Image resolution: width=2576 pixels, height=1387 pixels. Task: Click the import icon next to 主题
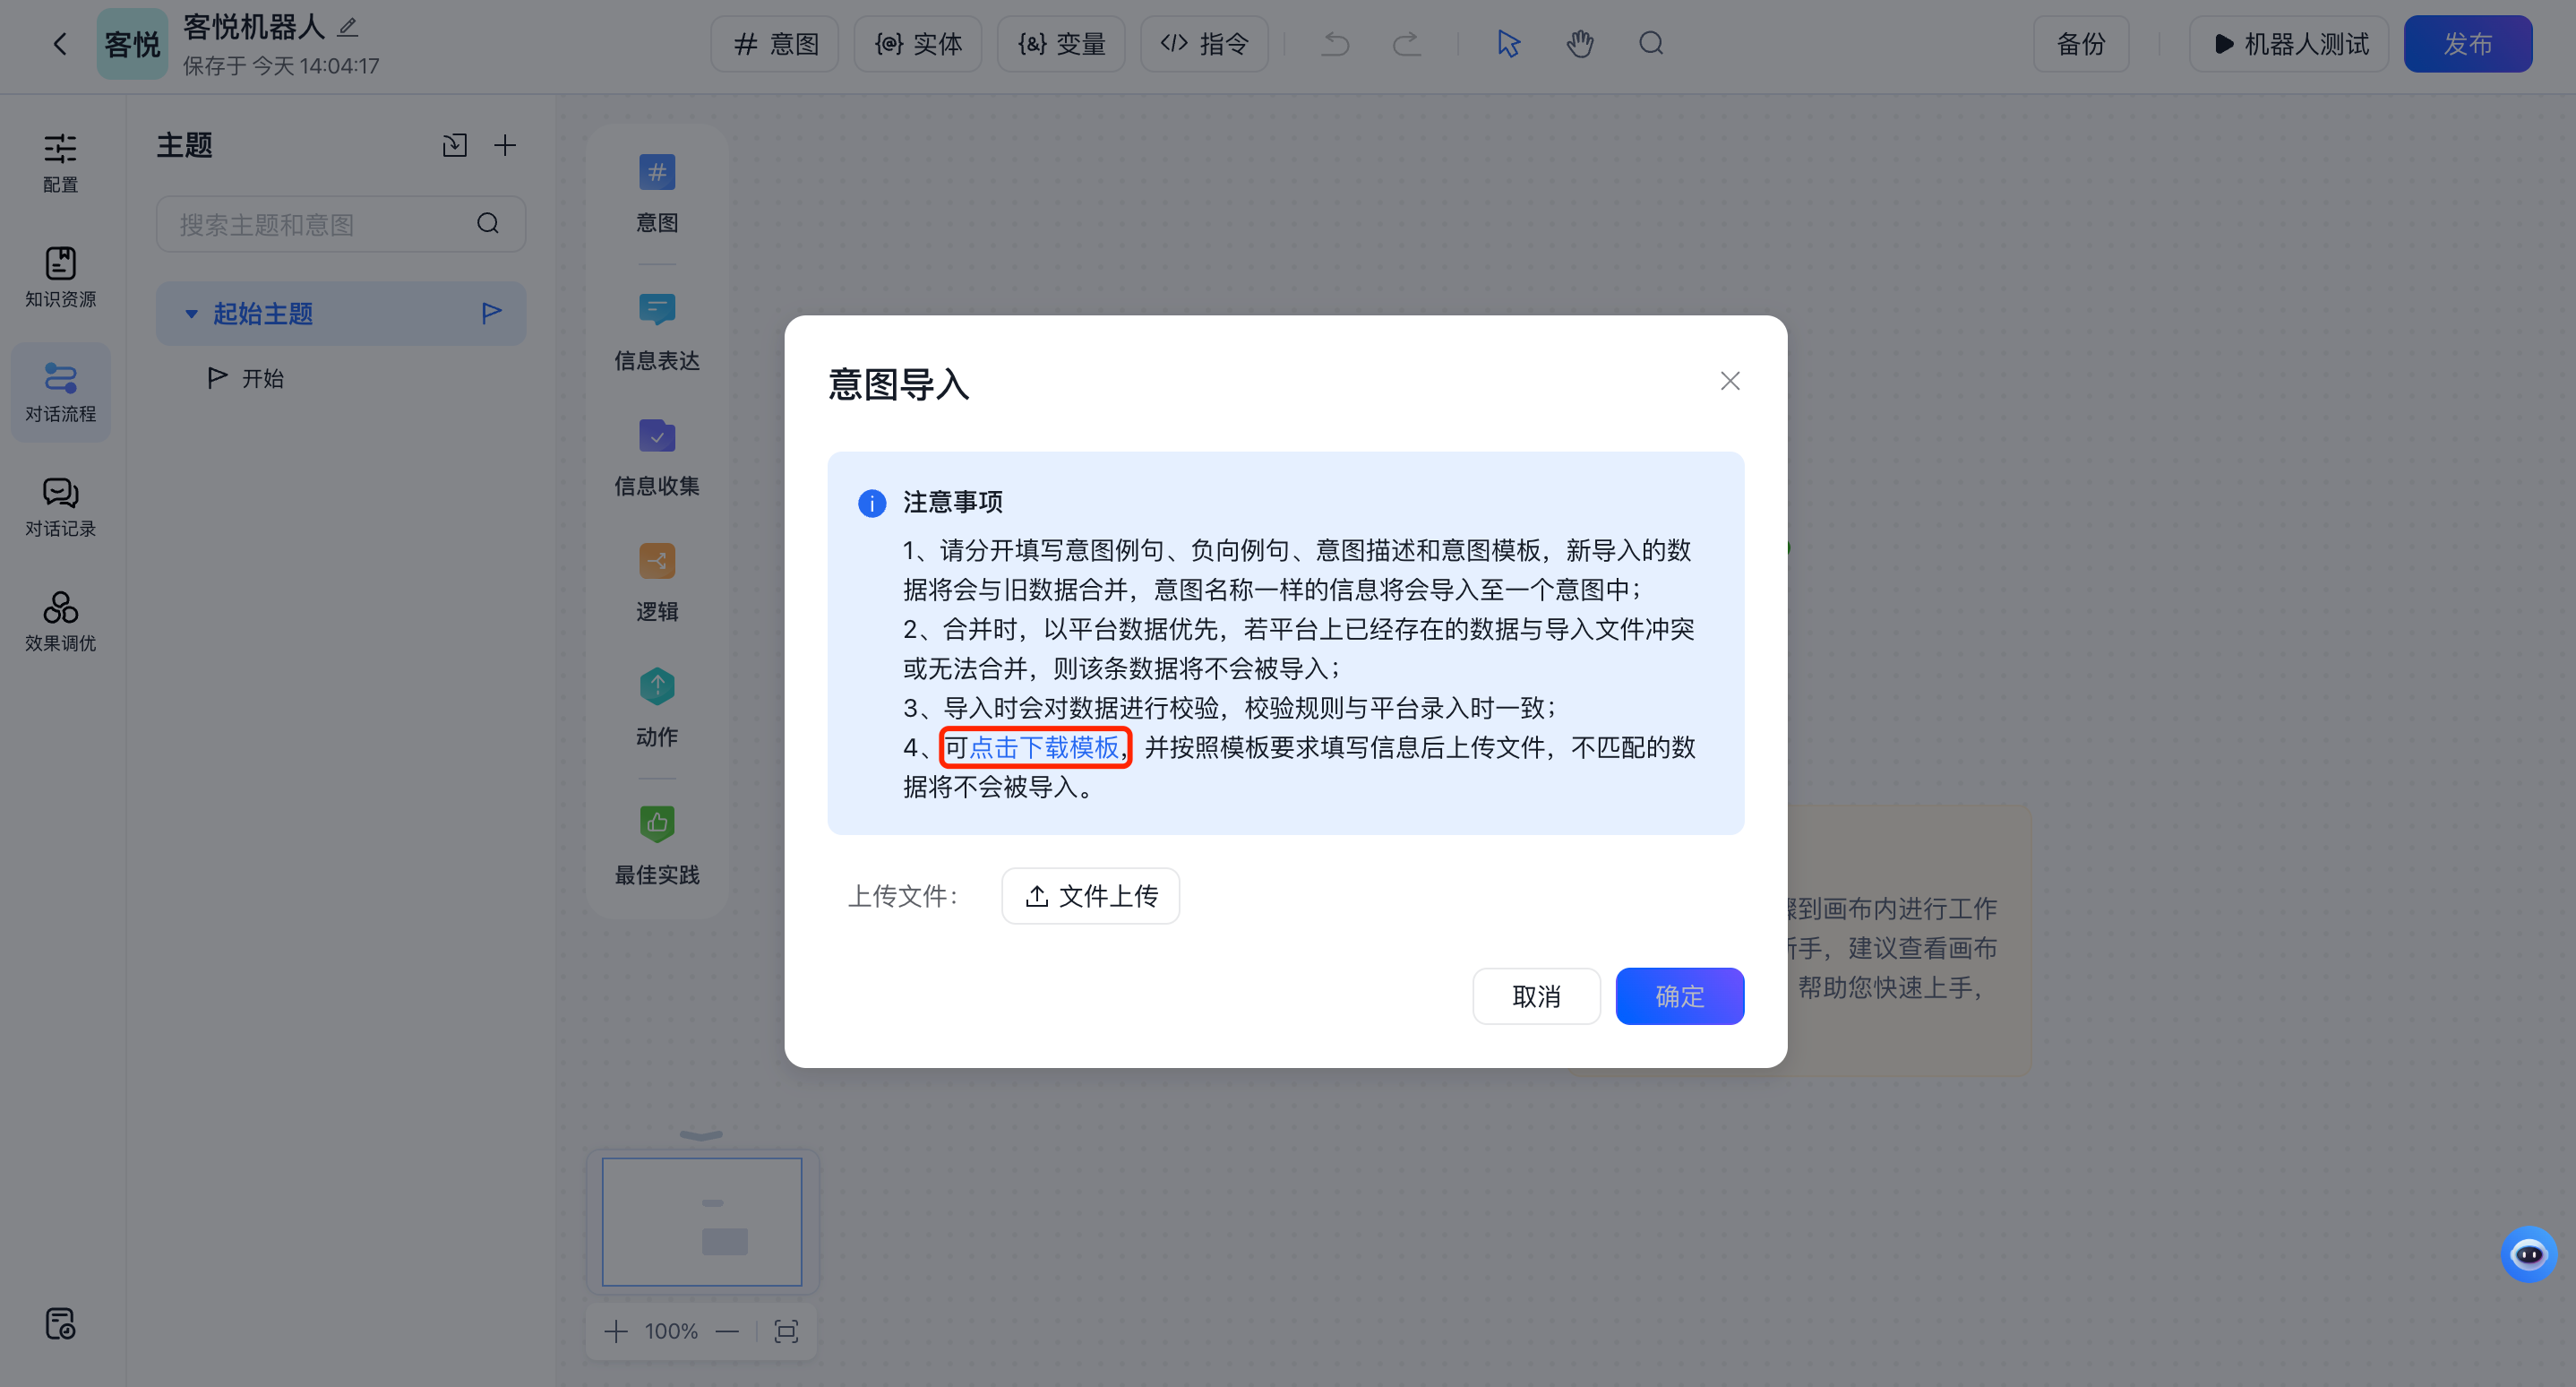454,145
